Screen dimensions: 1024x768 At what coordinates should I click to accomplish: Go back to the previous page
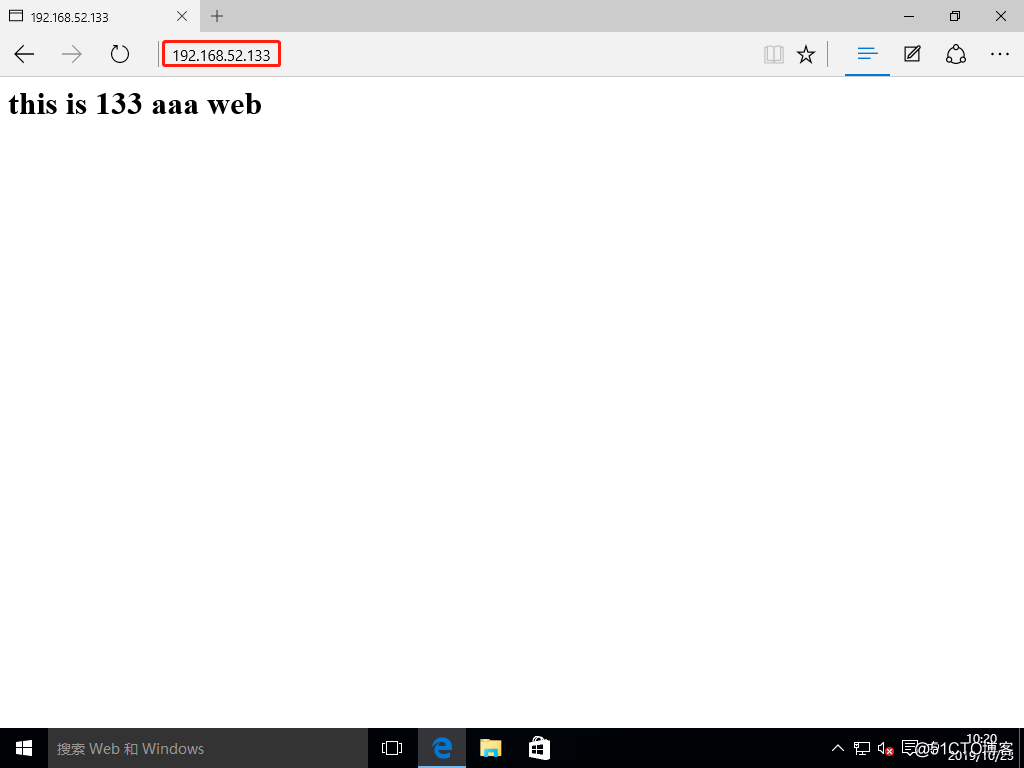pos(24,54)
